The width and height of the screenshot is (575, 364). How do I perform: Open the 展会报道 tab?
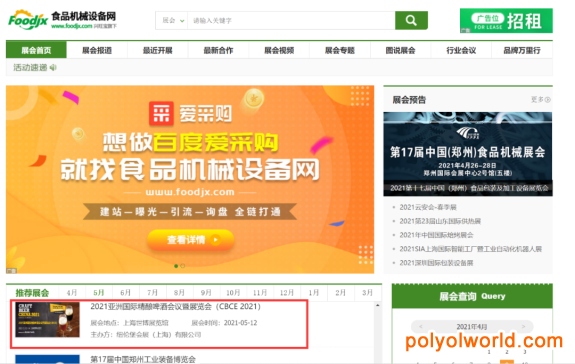click(97, 50)
